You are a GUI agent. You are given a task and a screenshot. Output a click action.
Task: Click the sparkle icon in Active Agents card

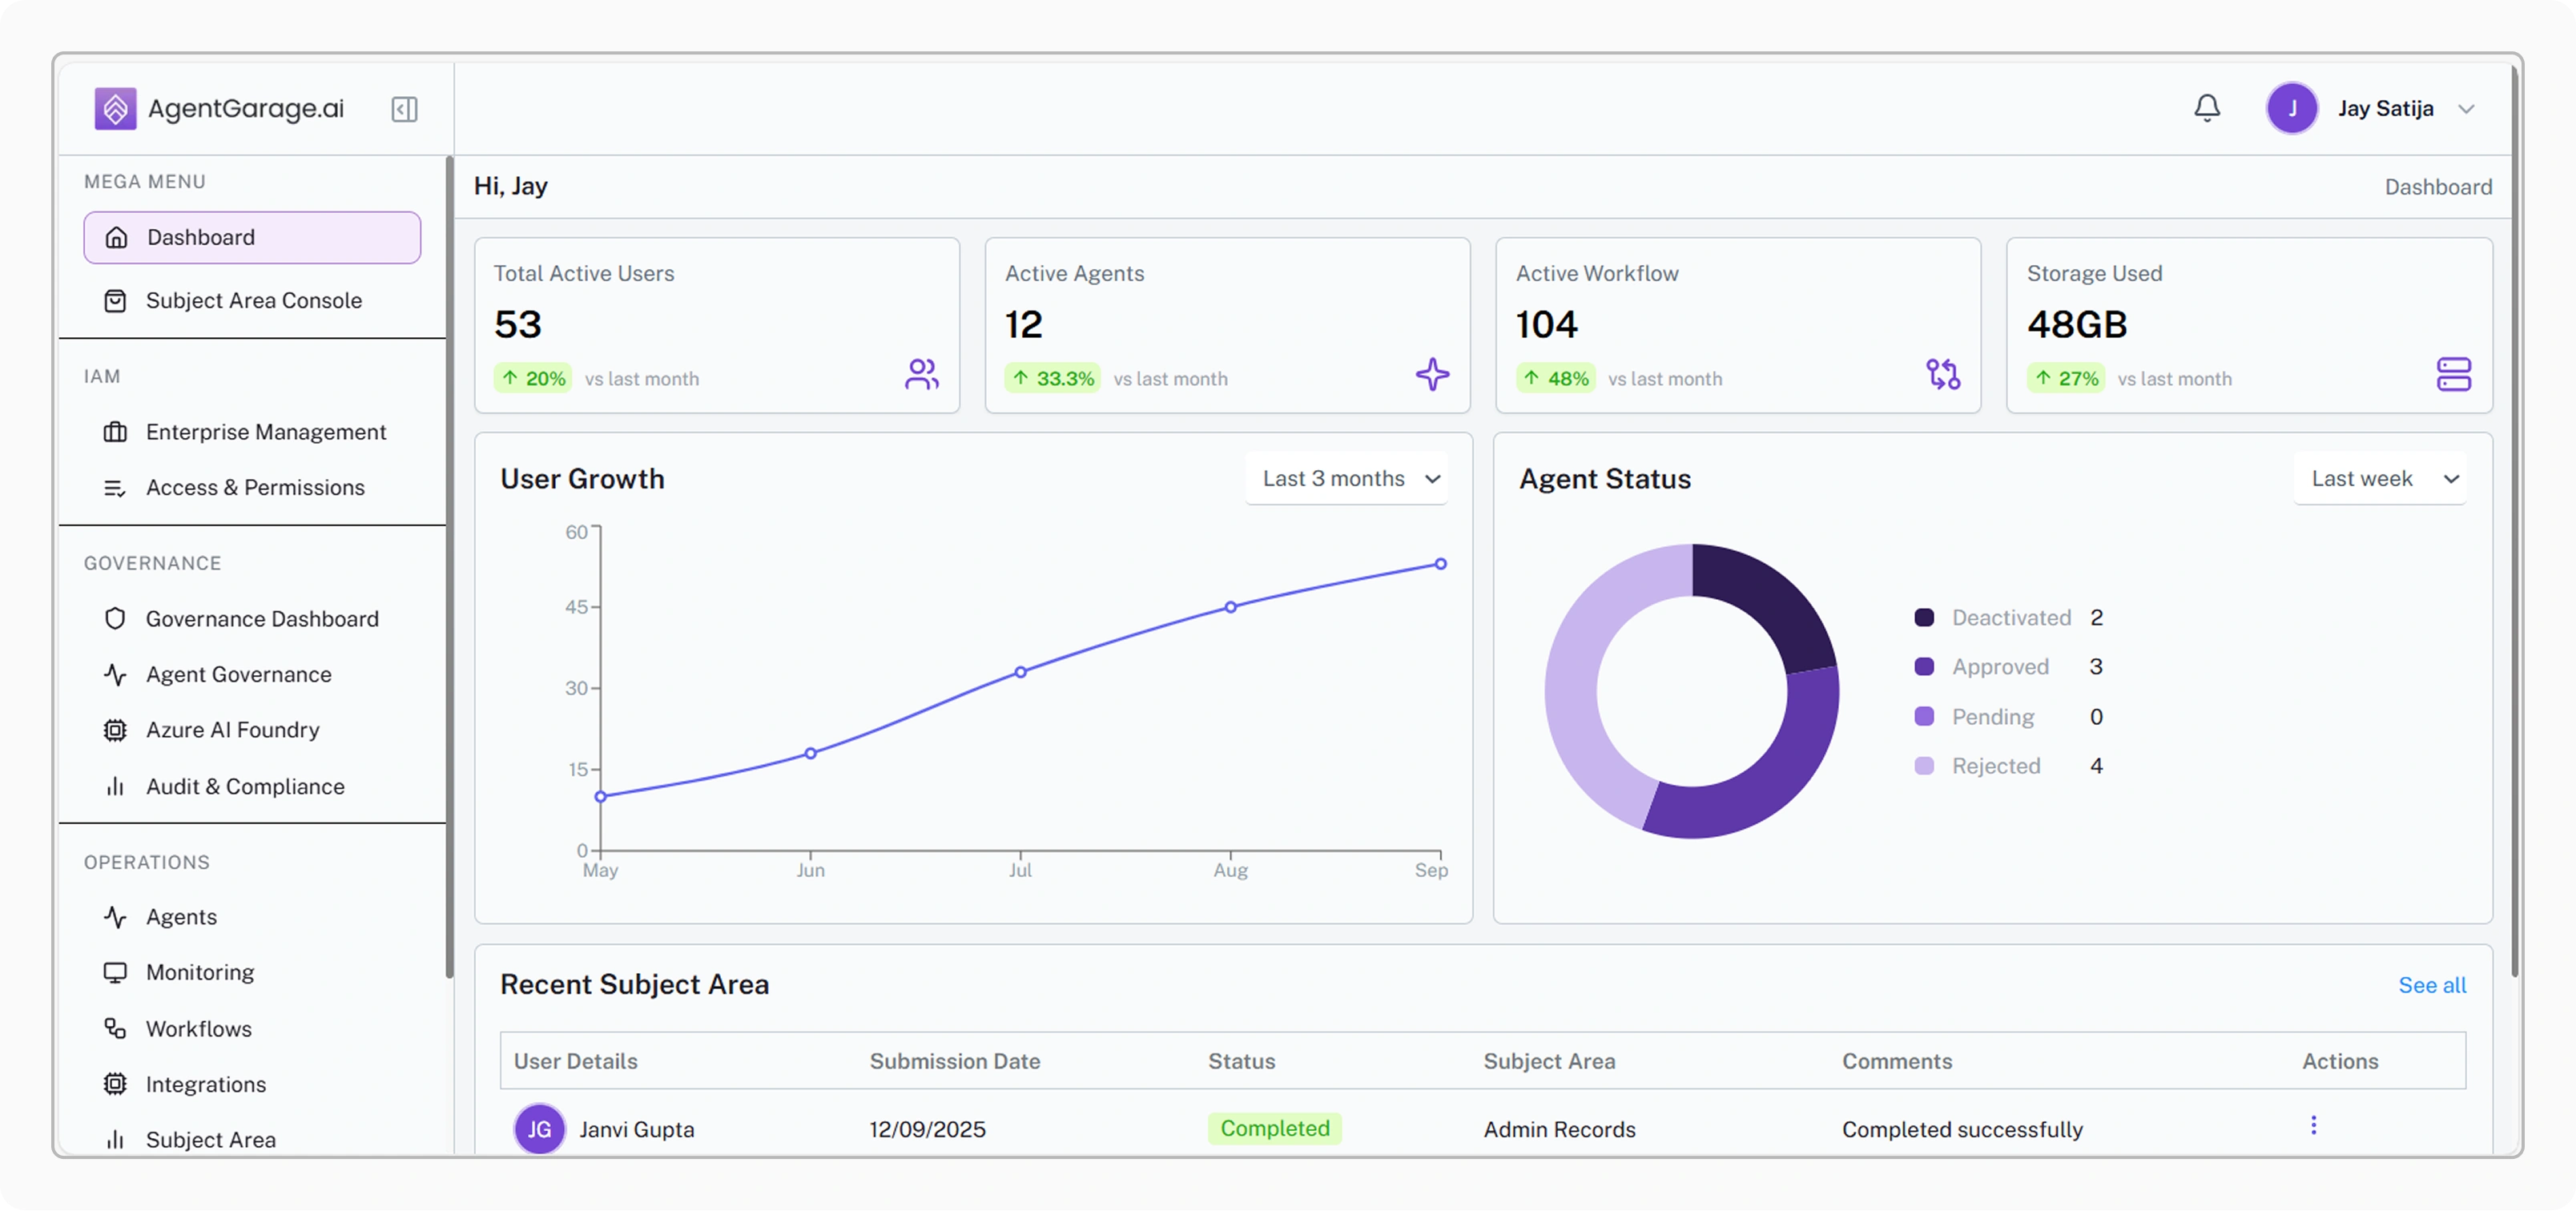coord(1432,375)
